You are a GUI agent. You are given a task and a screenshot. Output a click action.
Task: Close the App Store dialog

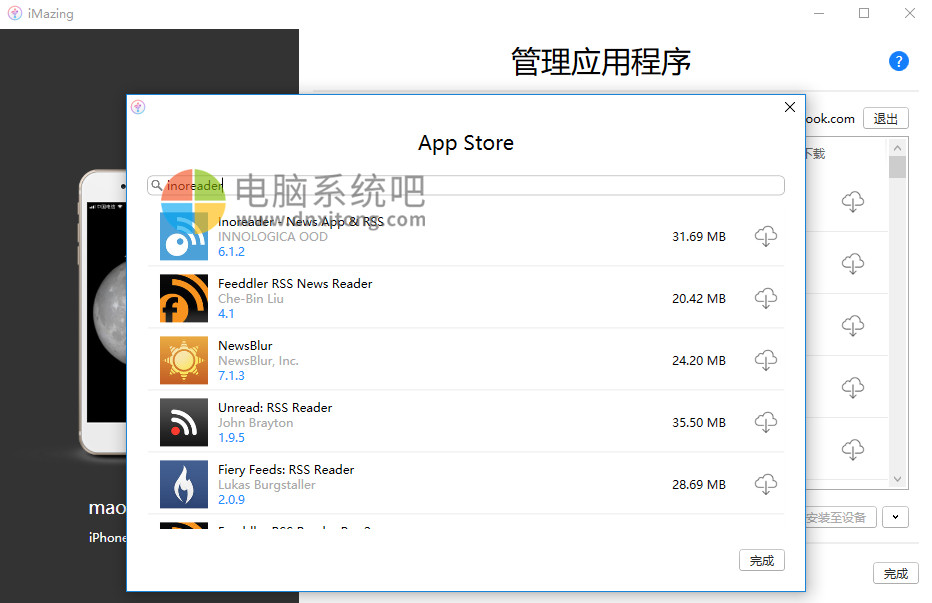click(789, 107)
